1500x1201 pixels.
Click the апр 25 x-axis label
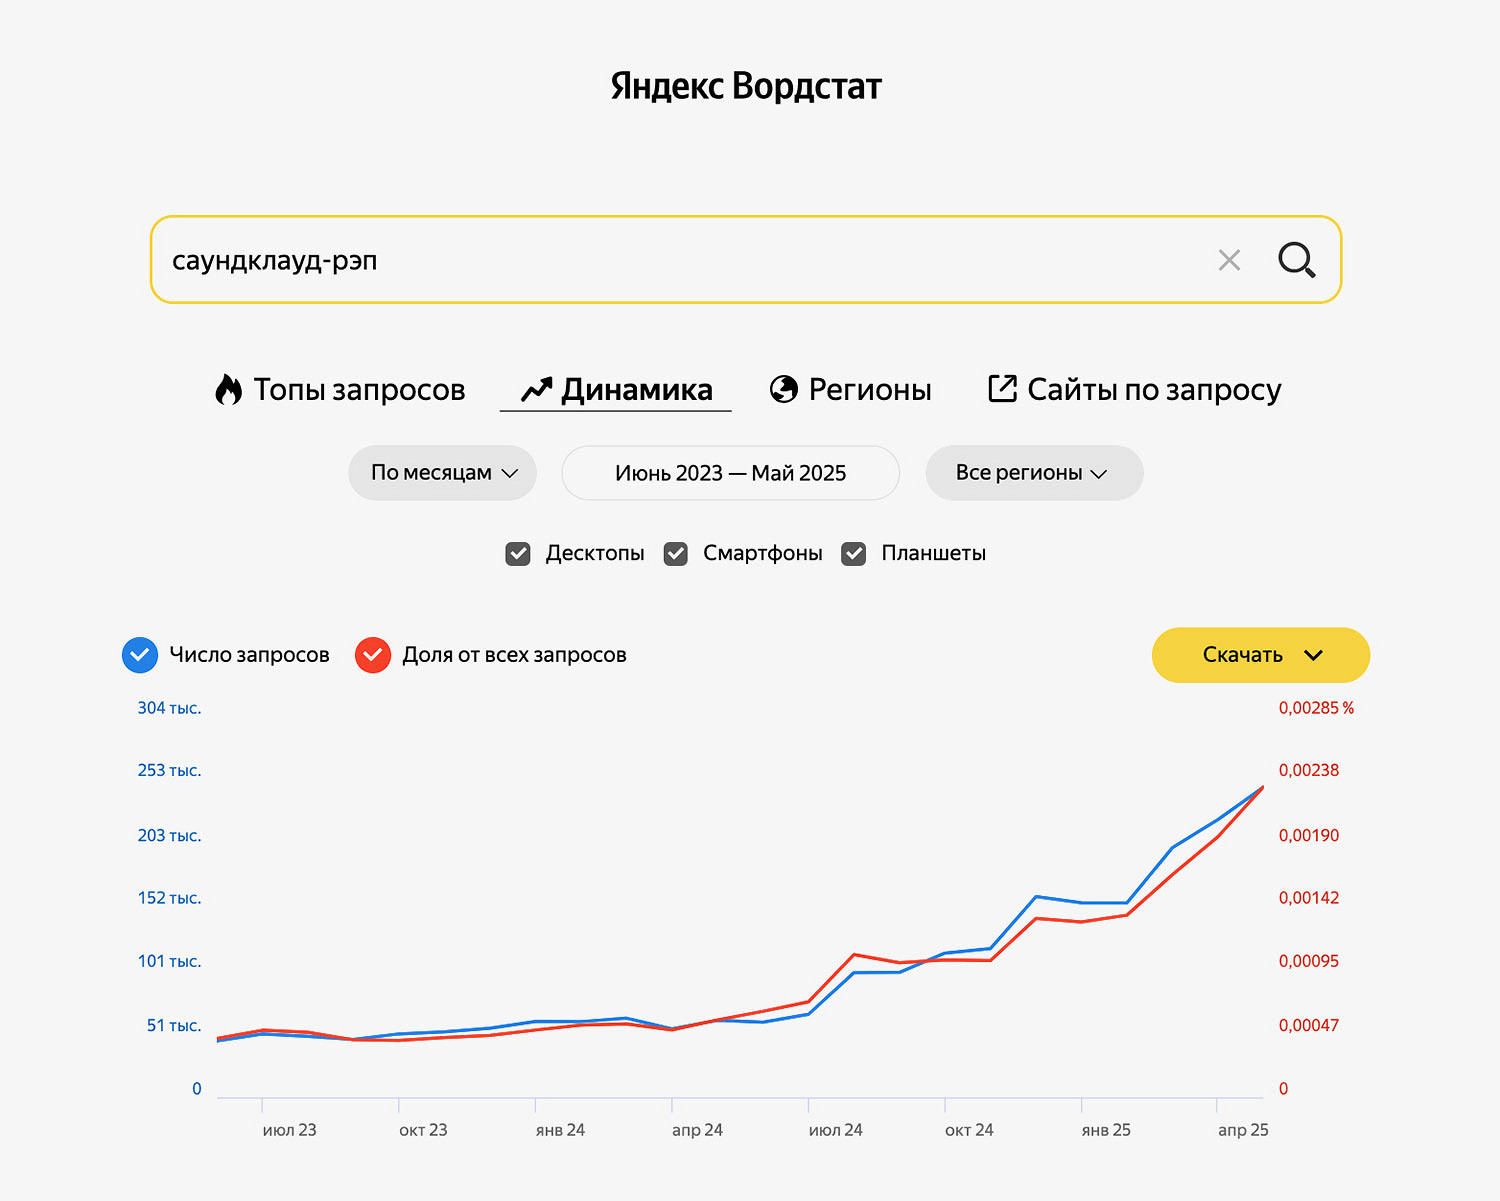tap(1243, 1130)
